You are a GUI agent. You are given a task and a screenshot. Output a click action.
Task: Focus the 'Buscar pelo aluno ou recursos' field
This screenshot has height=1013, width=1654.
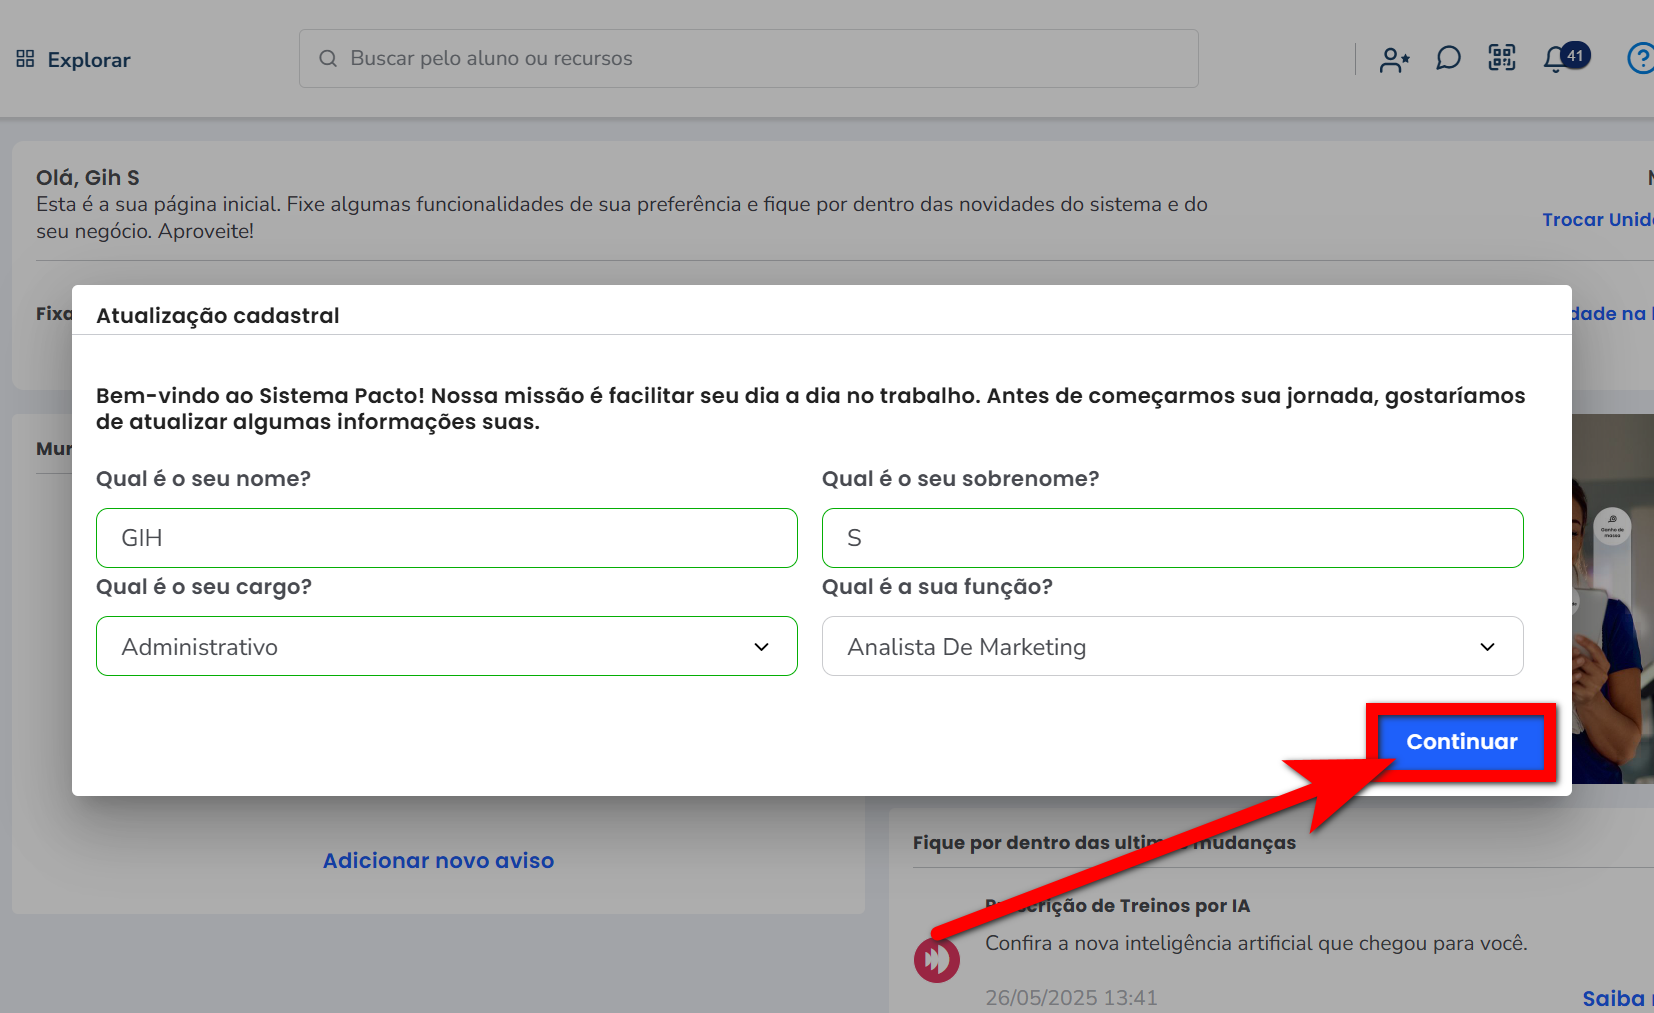(760, 59)
